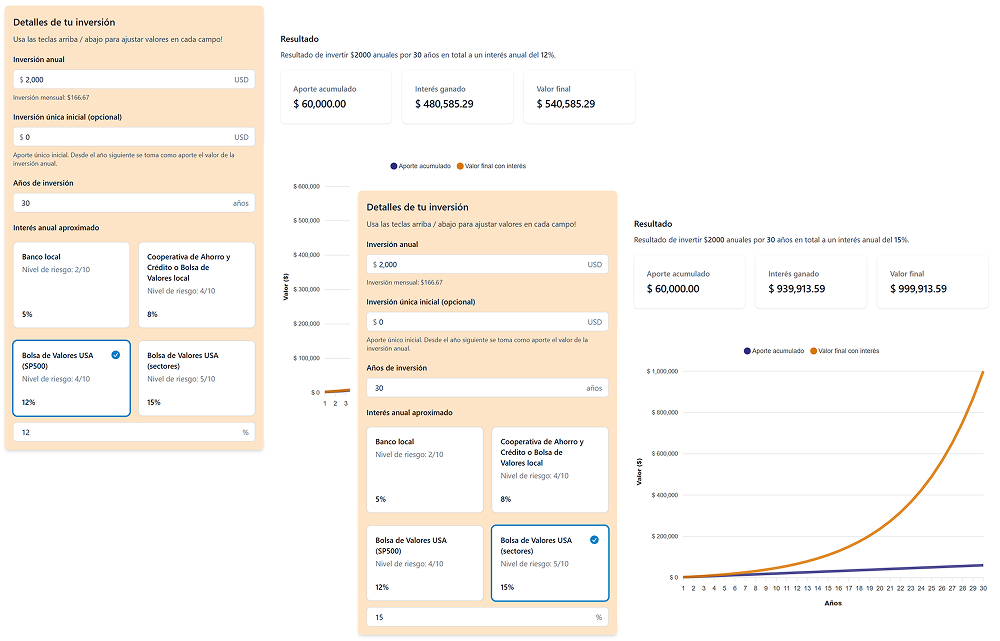Select "Bolsa de Valores USA (sectores)" in the left calculator
The height and width of the screenshot is (641, 1000).
[x=196, y=378]
